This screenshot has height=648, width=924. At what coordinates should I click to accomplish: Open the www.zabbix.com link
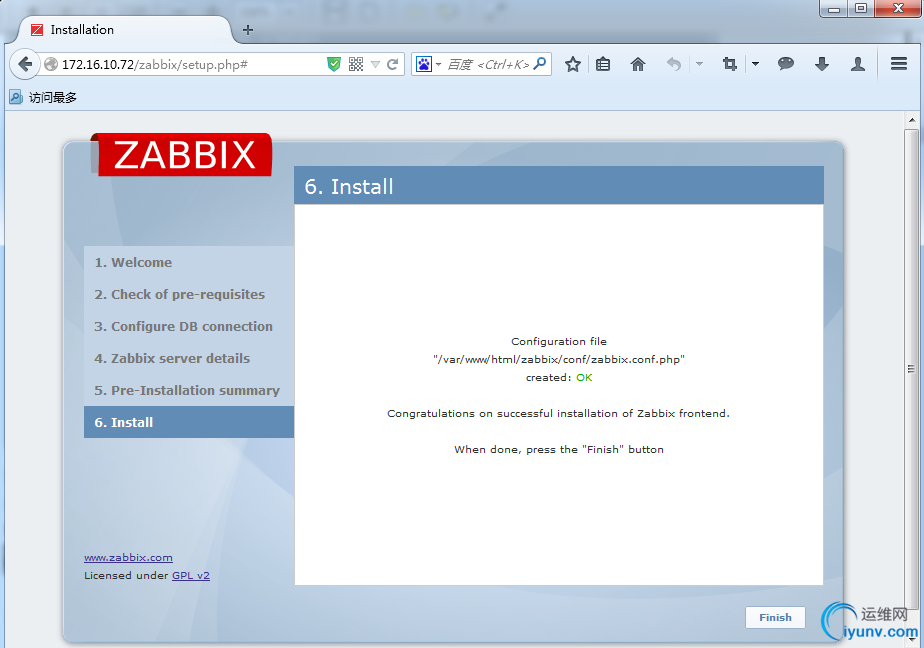point(128,557)
